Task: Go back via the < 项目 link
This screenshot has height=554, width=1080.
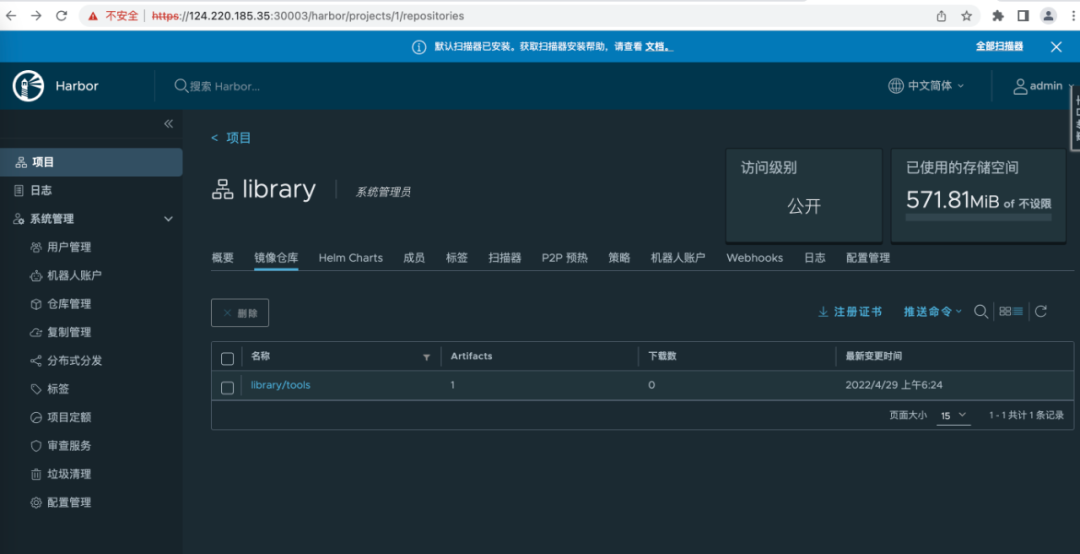Action: tap(231, 138)
